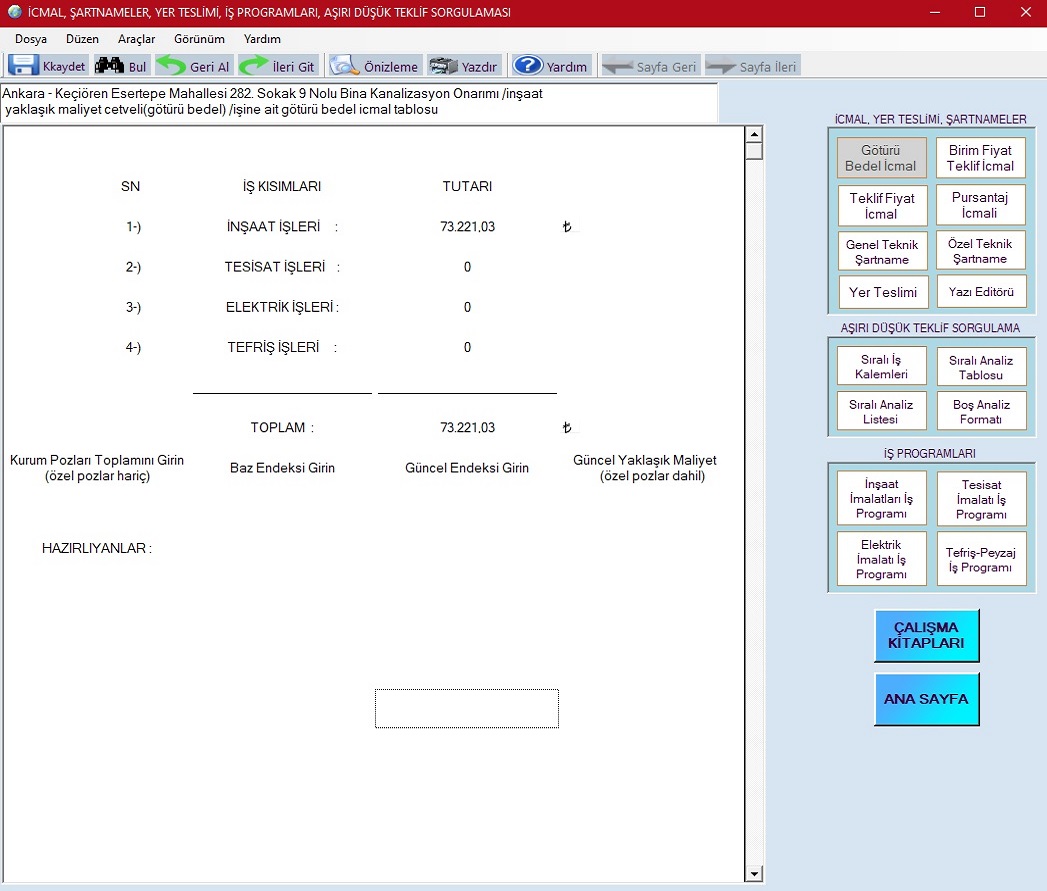Open the Görünüm menu
This screenshot has height=891, width=1047.
199,39
